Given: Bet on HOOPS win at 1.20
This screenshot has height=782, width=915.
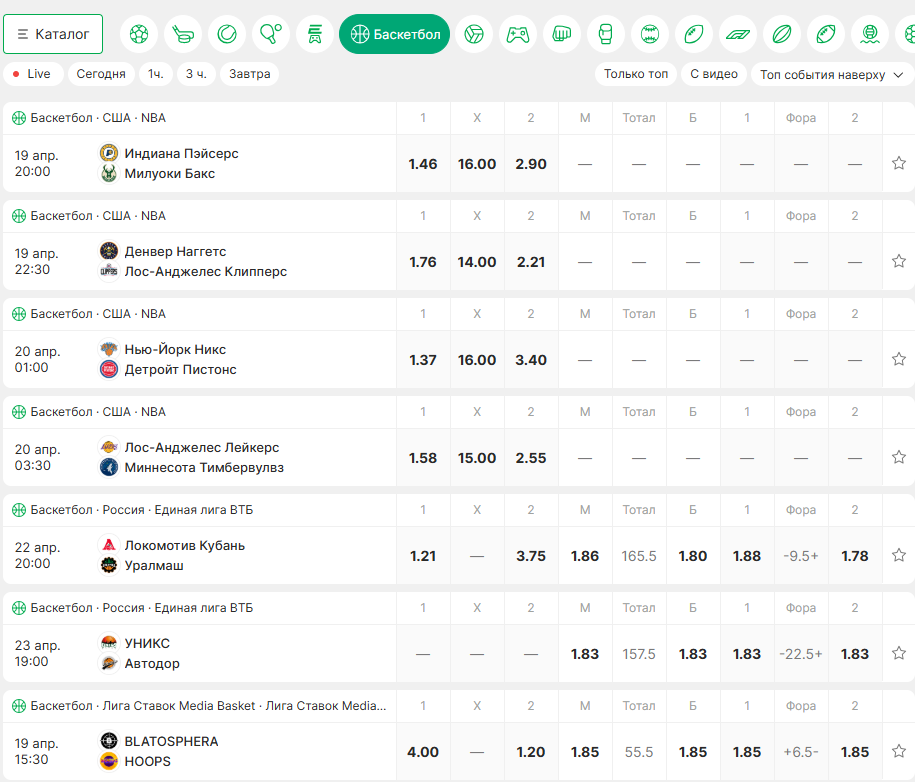Looking at the screenshot, I should point(531,752).
